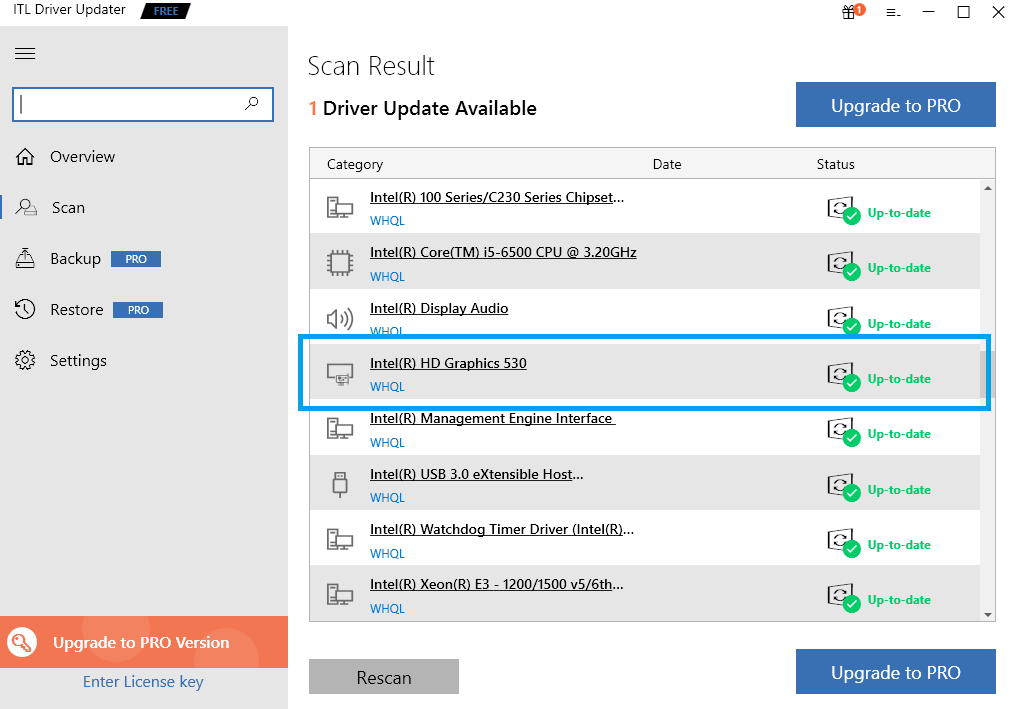Open the hamburger menu in the sidebar
The image size is (1011, 709).
coord(25,53)
